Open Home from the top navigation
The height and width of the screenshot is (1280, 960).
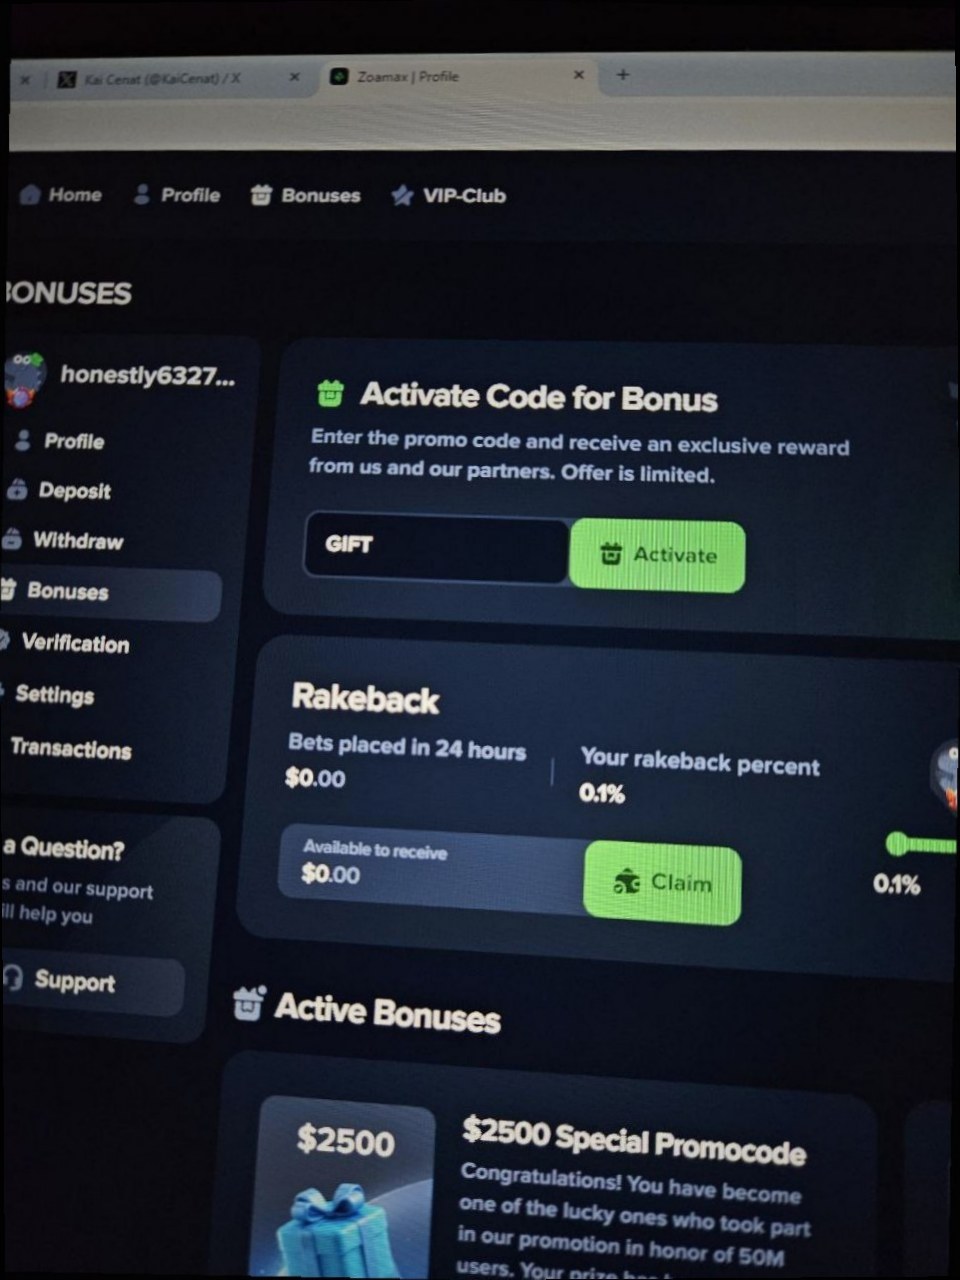tap(61, 194)
